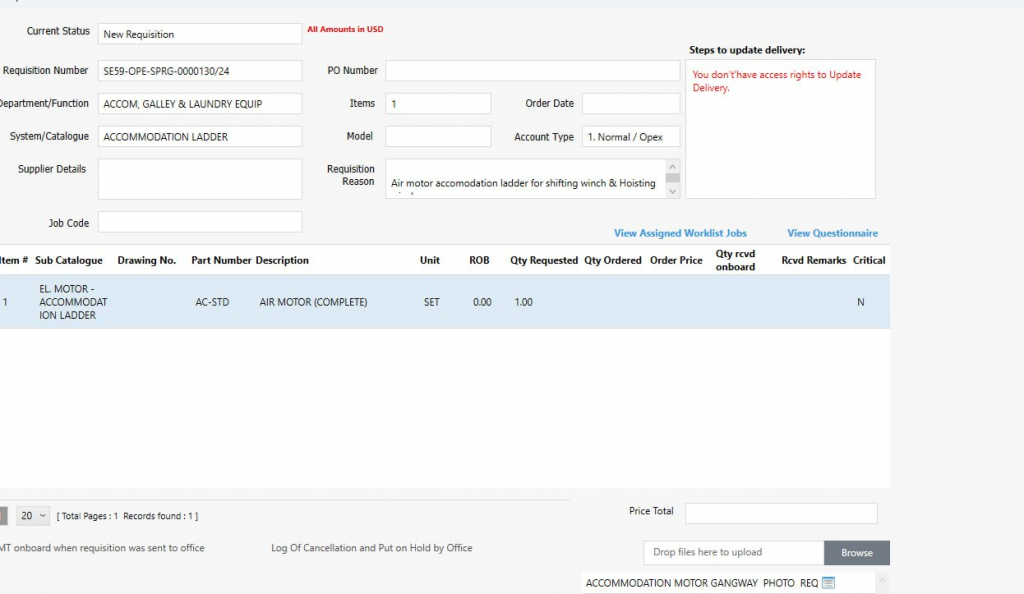Viewport: 1024px width, 594px height.
Task: Click the Supplier Details text box
Action: (200, 179)
